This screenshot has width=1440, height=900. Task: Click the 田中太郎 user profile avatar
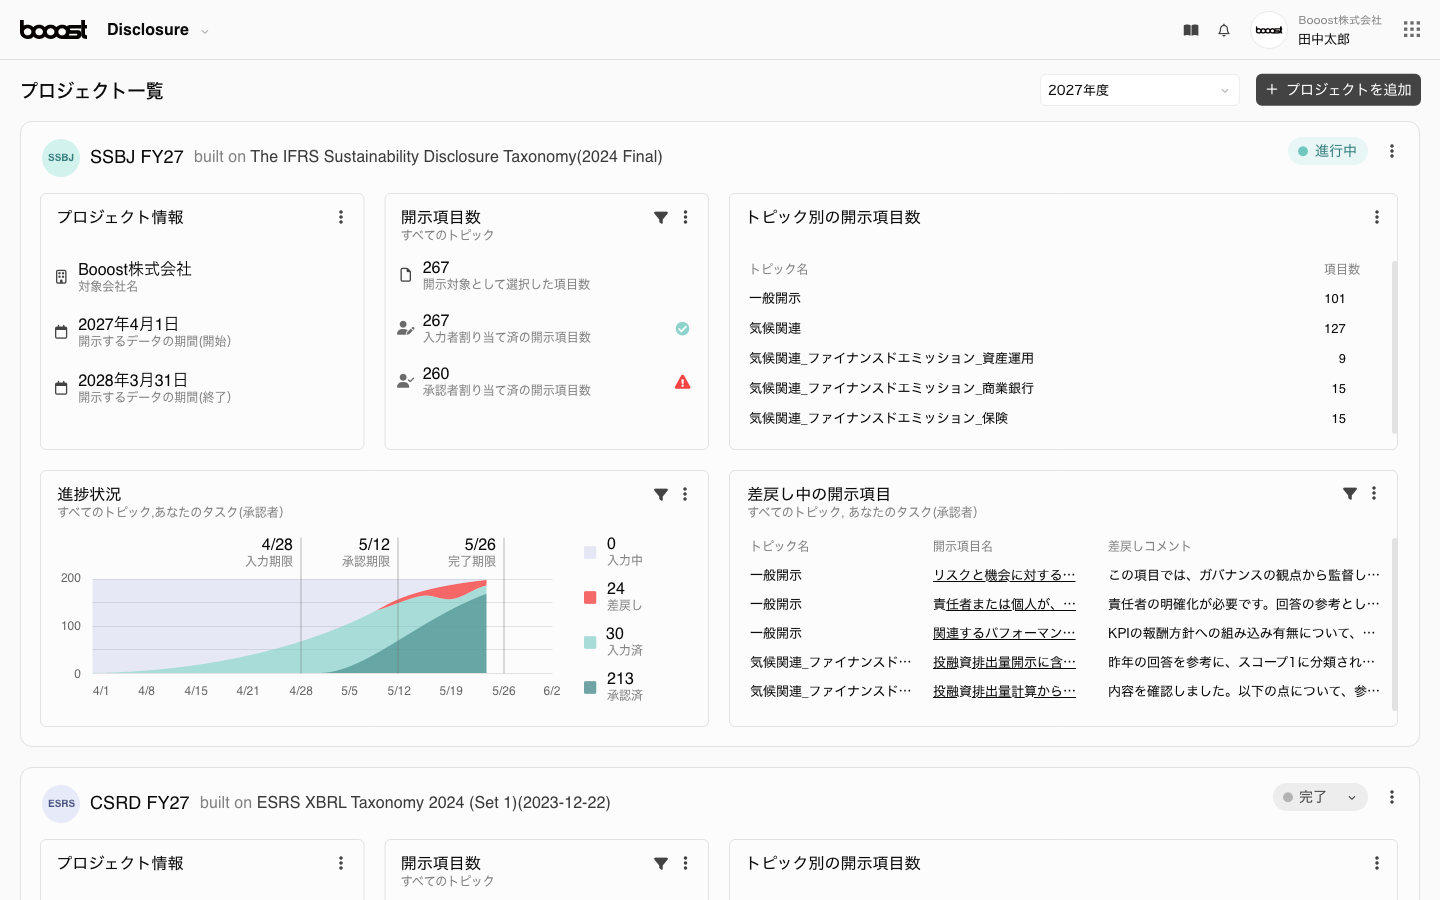1269,30
